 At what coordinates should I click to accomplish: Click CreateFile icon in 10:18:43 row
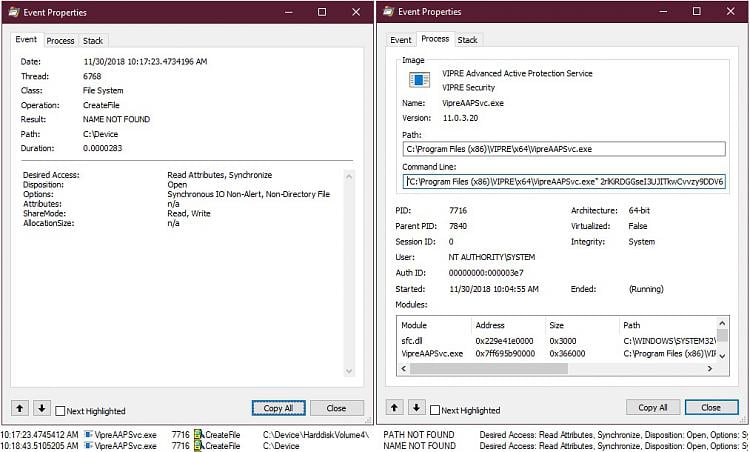coord(199,446)
